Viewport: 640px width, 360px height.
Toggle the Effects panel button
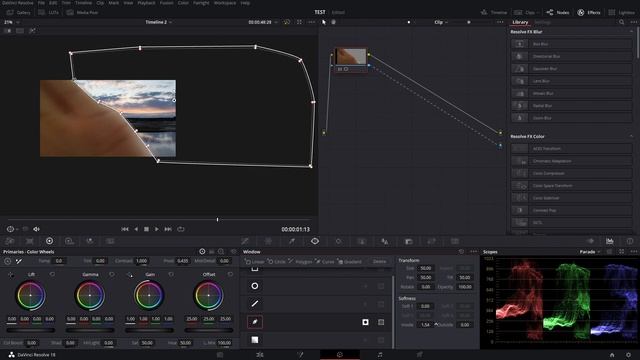tap(589, 13)
